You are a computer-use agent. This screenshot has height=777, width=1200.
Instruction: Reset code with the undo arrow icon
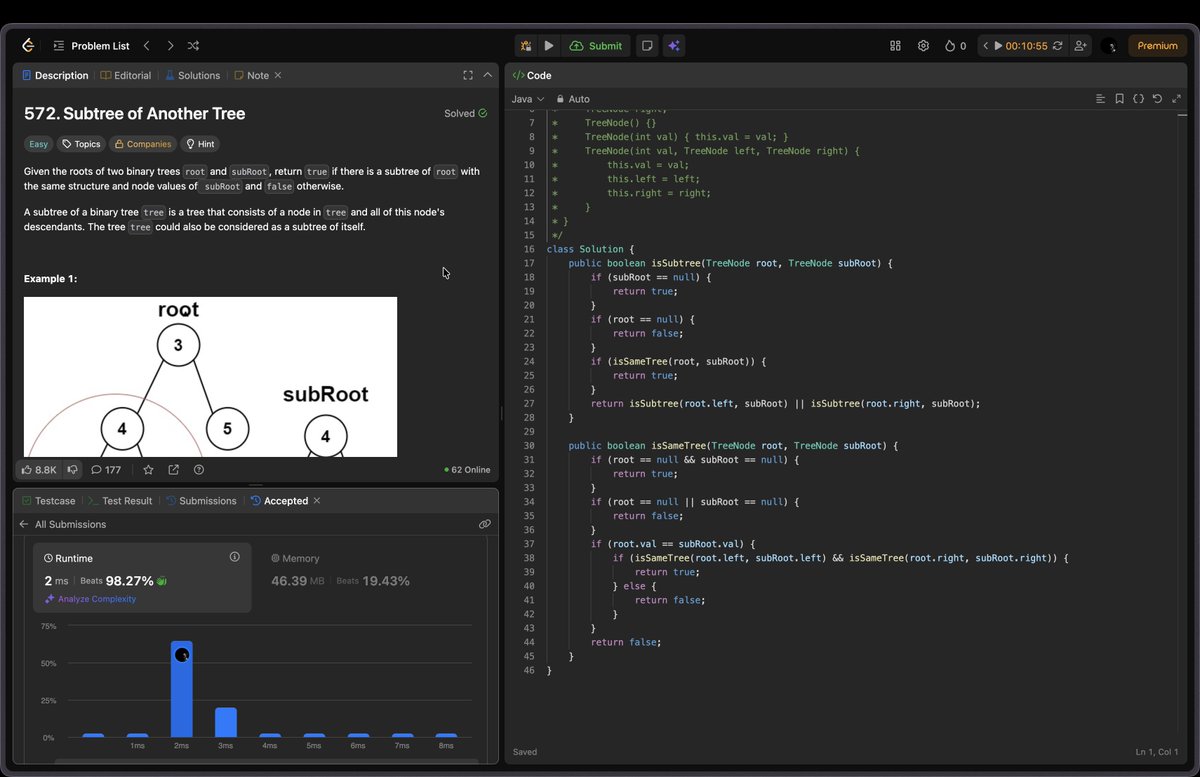[1157, 99]
